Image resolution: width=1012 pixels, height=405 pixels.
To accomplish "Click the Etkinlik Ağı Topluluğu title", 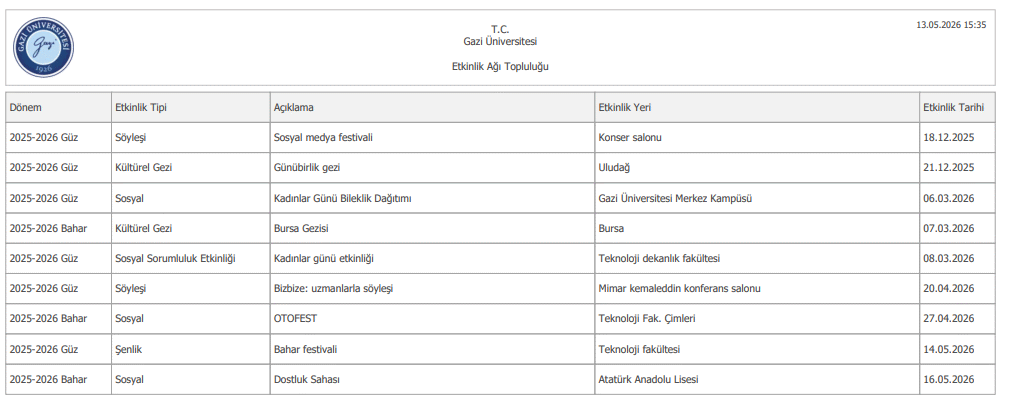I will 500,66.
